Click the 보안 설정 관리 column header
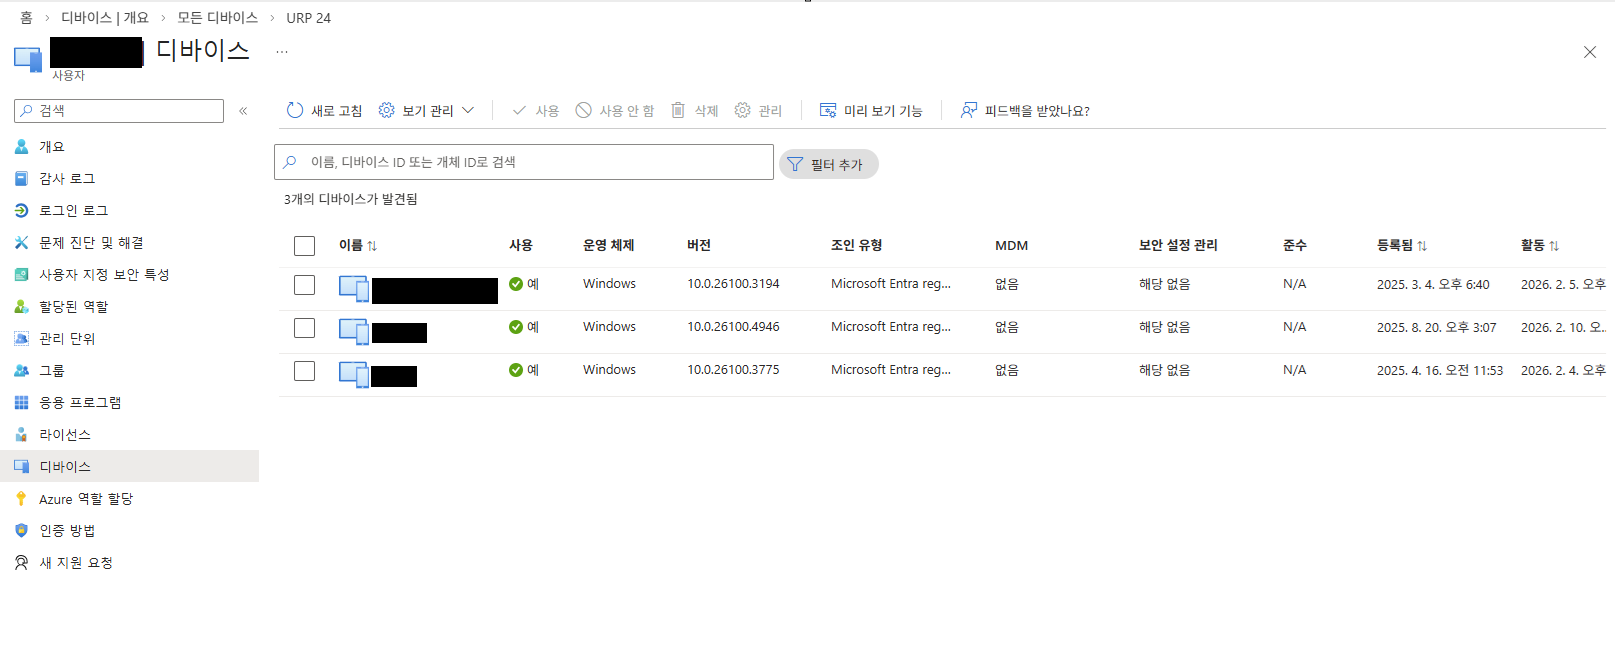The width and height of the screenshot is (1615, 651). [x=1178, y=246]
